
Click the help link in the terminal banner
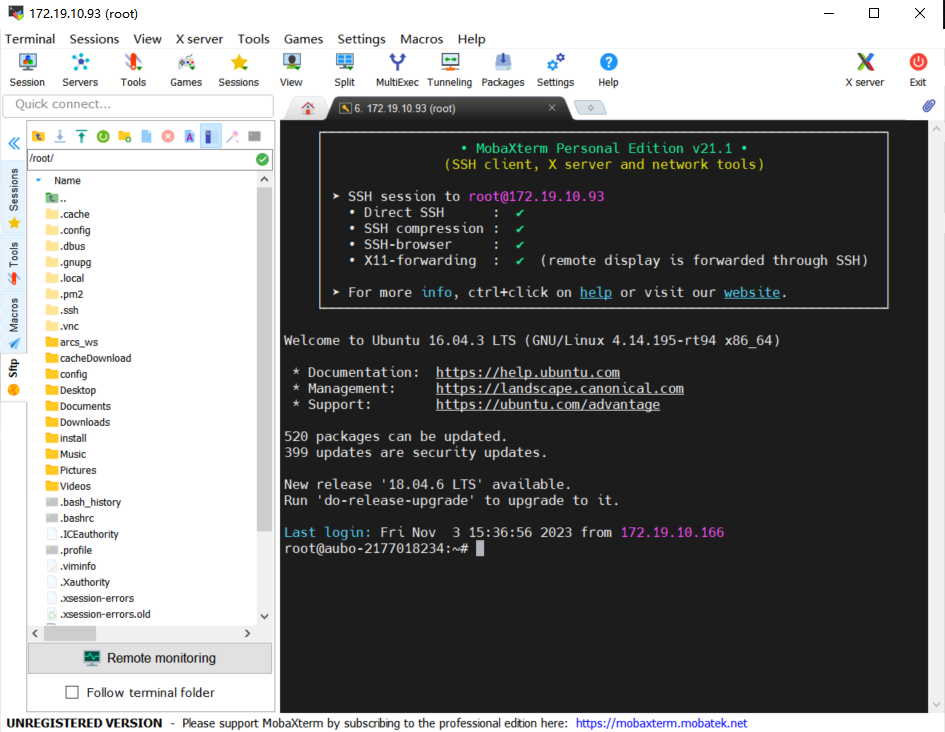(x=595, y=293)
